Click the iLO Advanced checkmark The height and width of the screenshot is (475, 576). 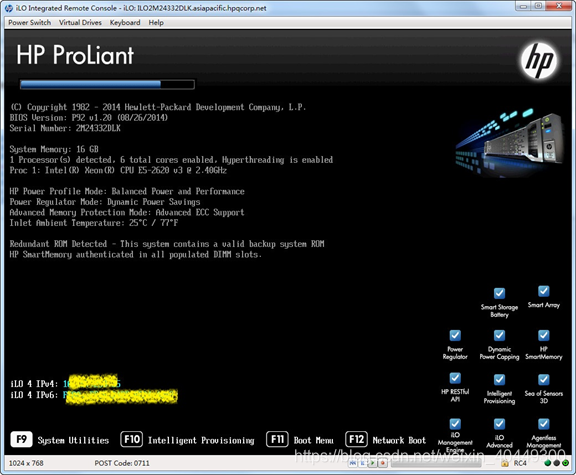click(x=499, y=424)
